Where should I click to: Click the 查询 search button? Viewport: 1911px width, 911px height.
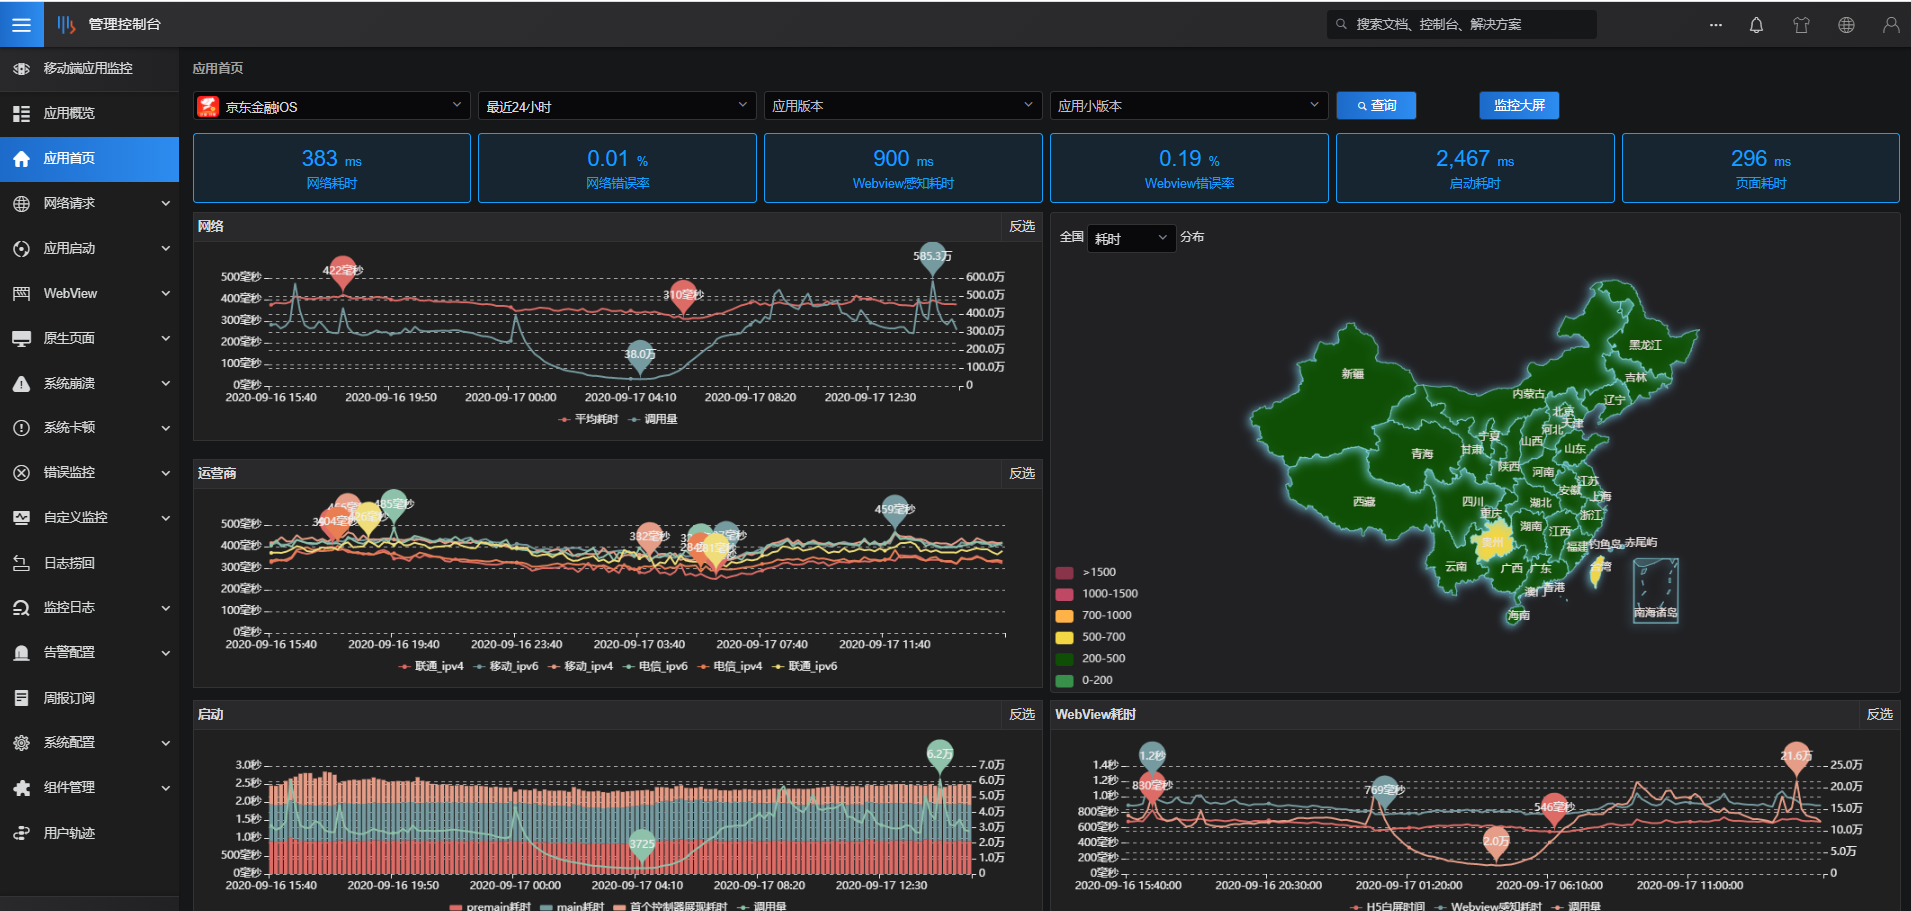[1376, 105]
